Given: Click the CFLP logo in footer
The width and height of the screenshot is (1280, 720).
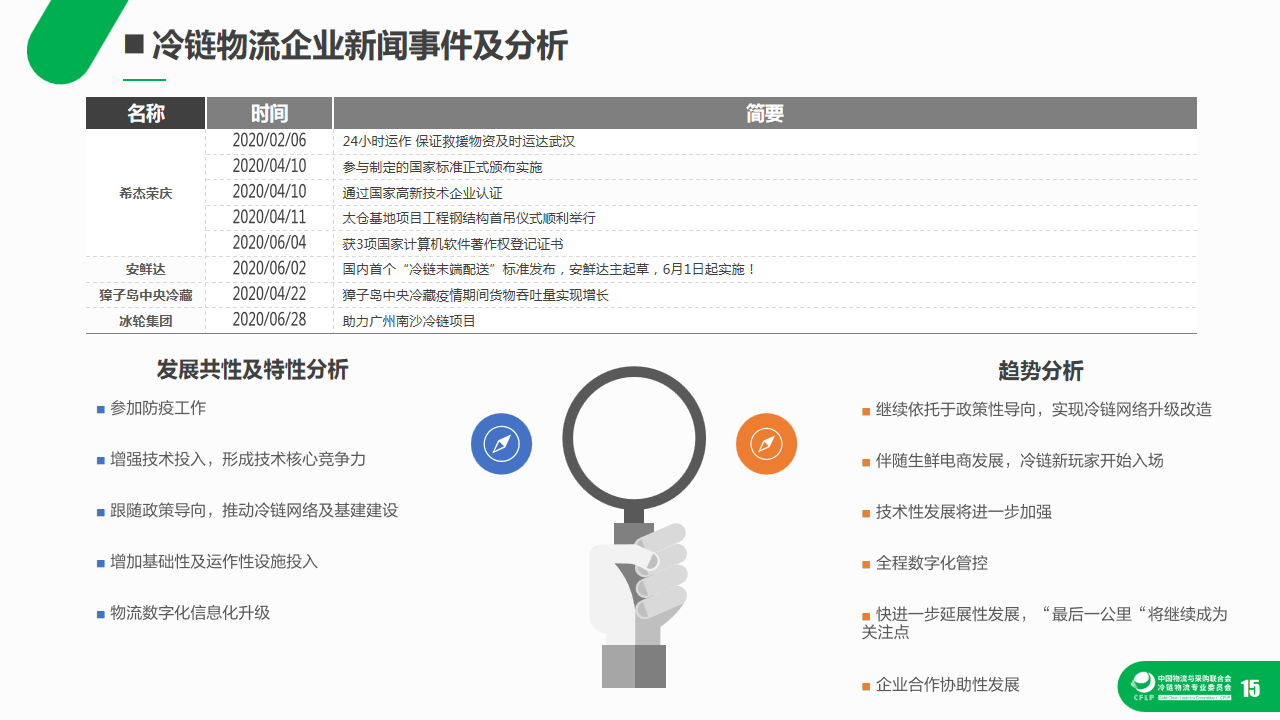Looking at the screenshot, I should tap(1142, 686).
